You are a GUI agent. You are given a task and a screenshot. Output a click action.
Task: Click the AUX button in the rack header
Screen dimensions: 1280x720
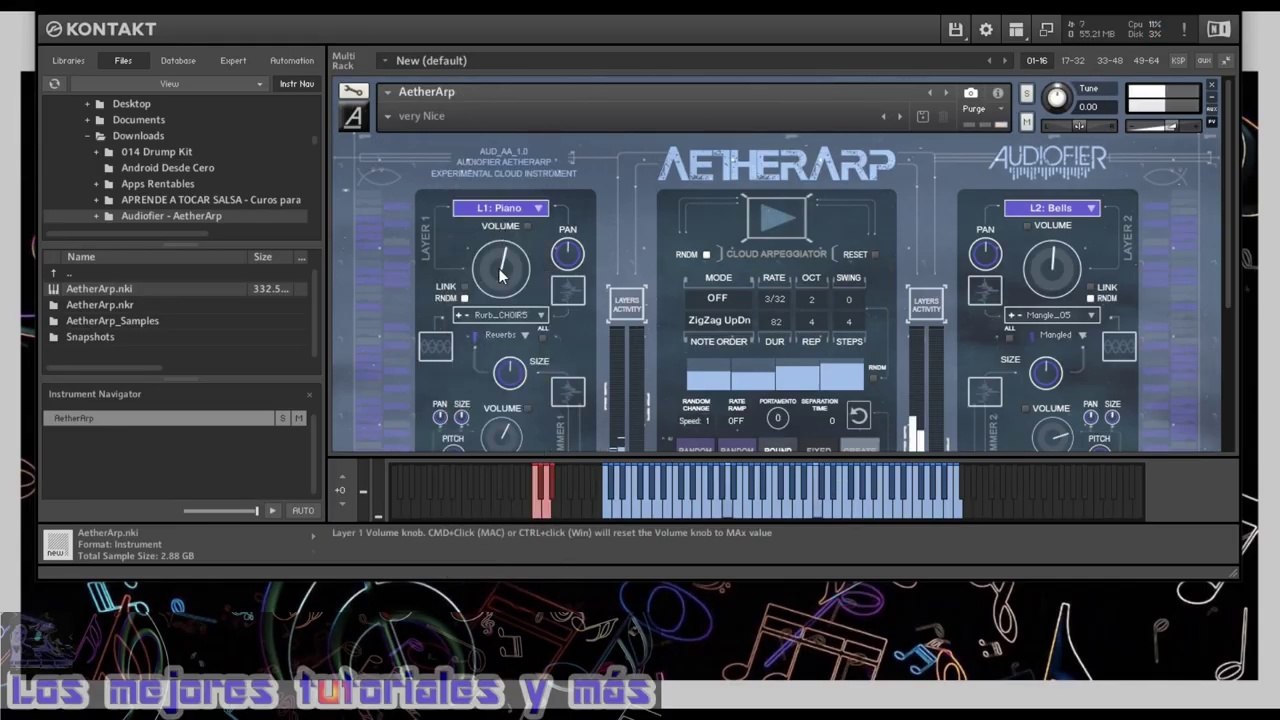(x=1204, y=61)
